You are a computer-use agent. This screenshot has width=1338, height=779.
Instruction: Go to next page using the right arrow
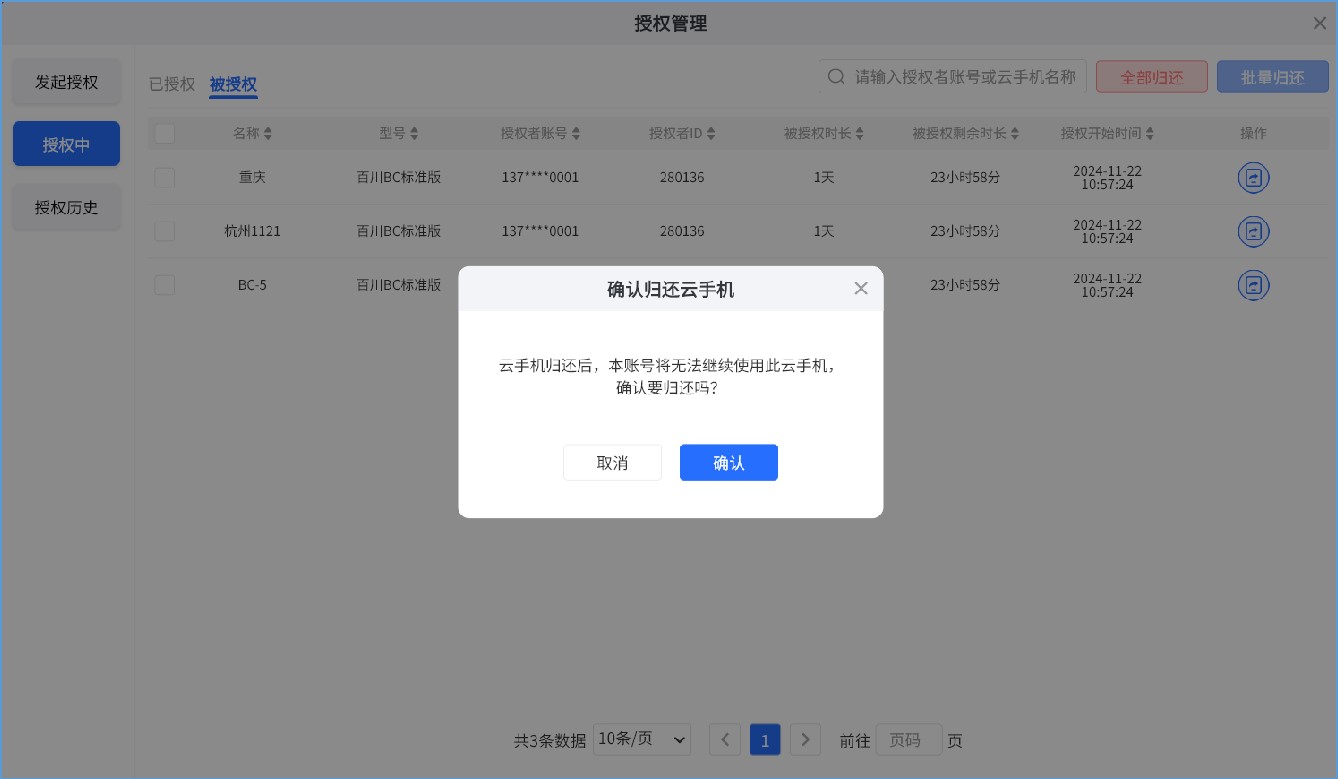[x=805, y=739]
